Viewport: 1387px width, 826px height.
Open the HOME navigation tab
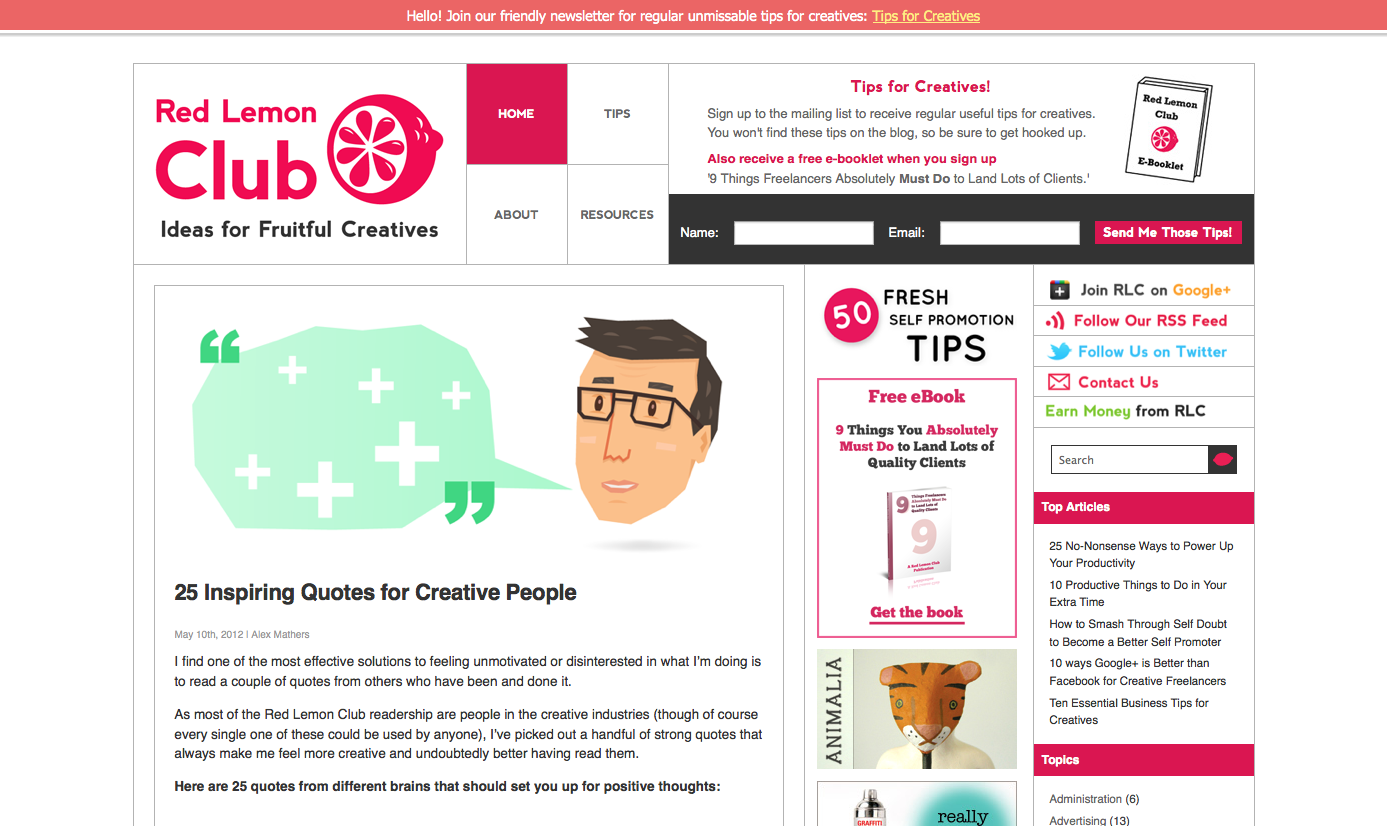click(x=516, y=114)
